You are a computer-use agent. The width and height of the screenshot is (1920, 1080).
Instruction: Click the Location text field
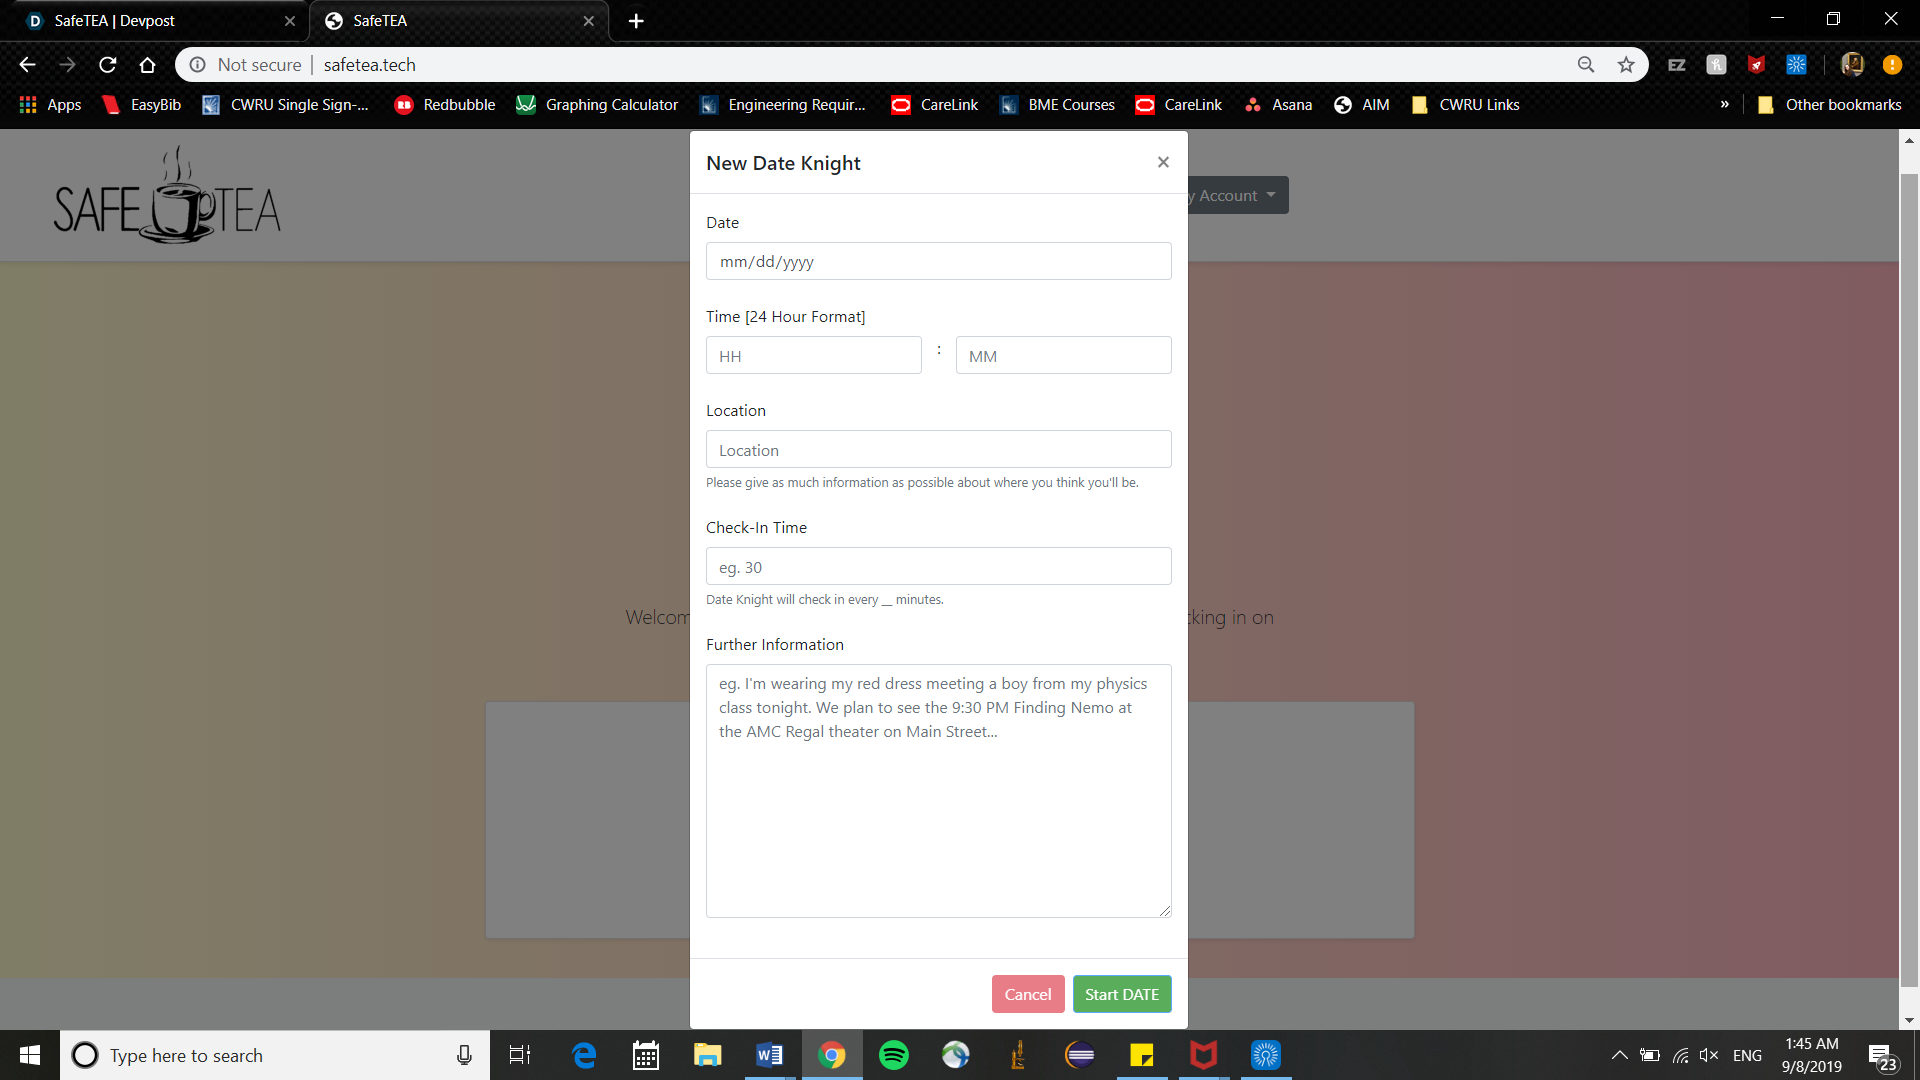click(938, 450)
